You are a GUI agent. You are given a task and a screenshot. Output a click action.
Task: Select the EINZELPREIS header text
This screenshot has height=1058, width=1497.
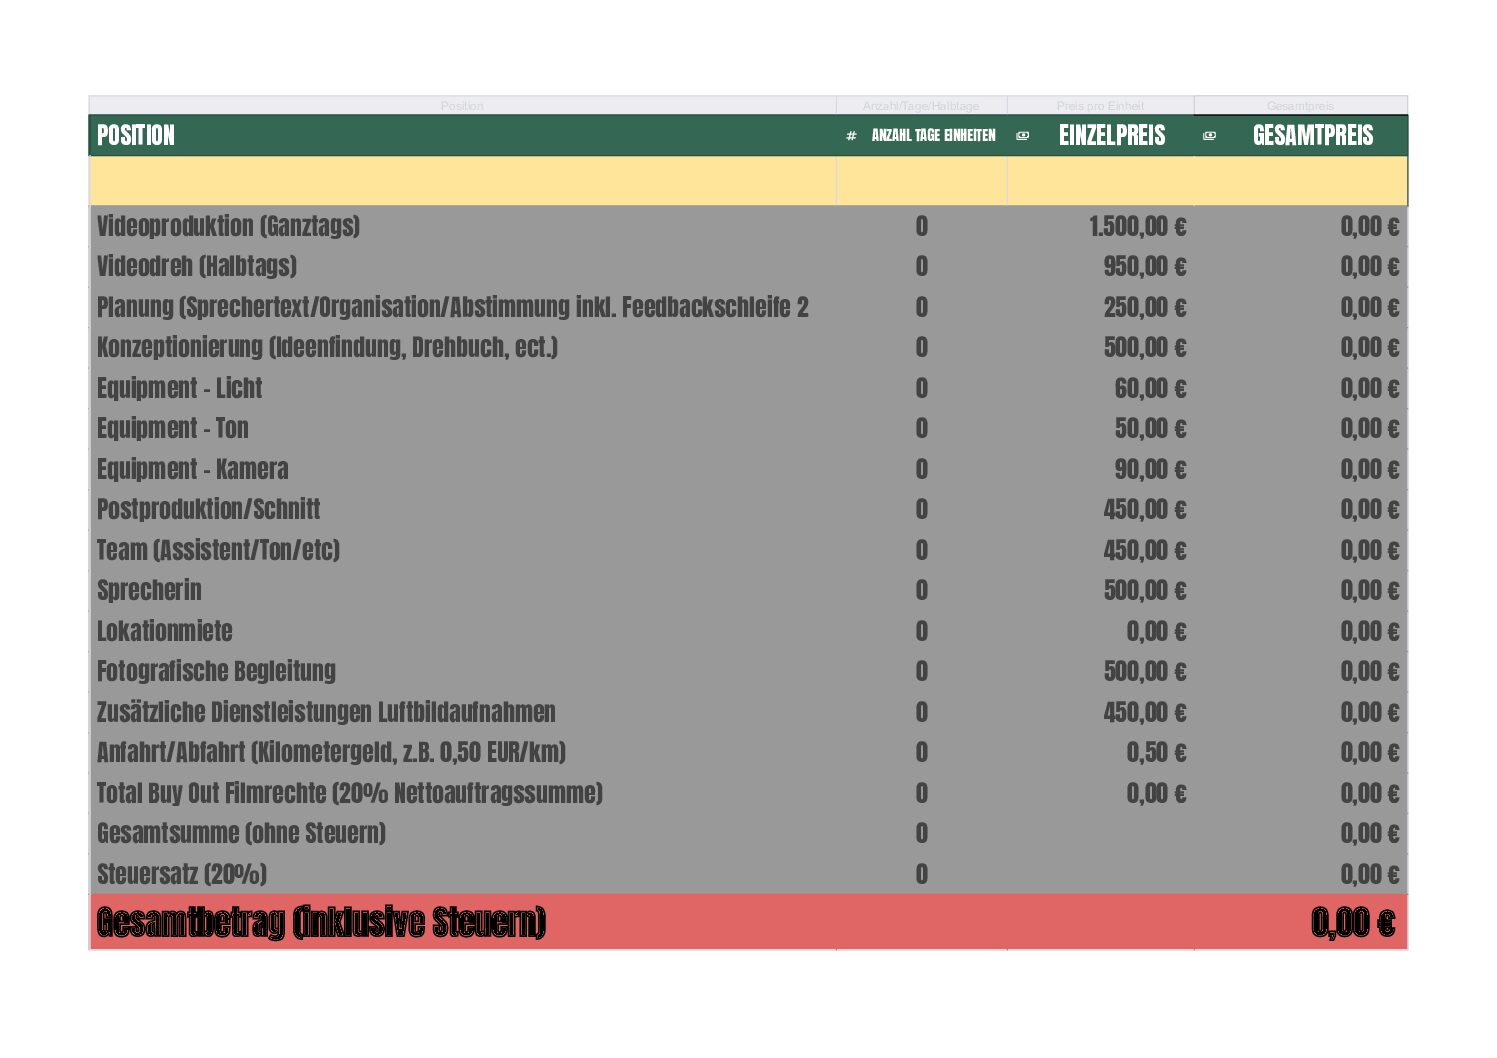[1111, 136]
